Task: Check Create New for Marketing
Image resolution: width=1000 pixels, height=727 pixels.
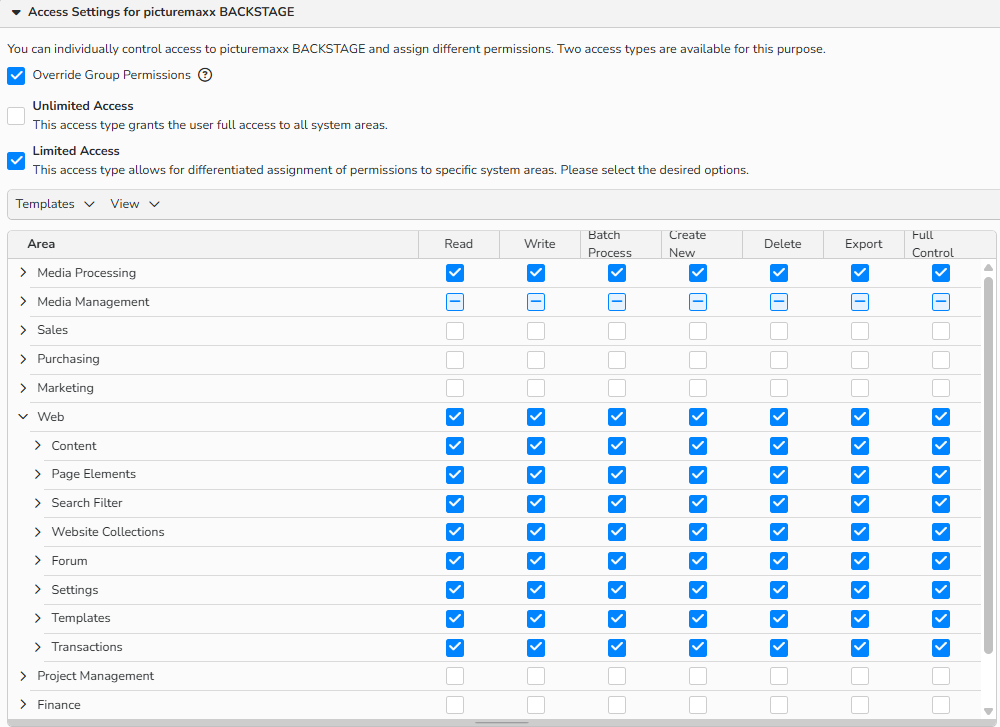Action: pyautogui.click(x=698, y=388)
